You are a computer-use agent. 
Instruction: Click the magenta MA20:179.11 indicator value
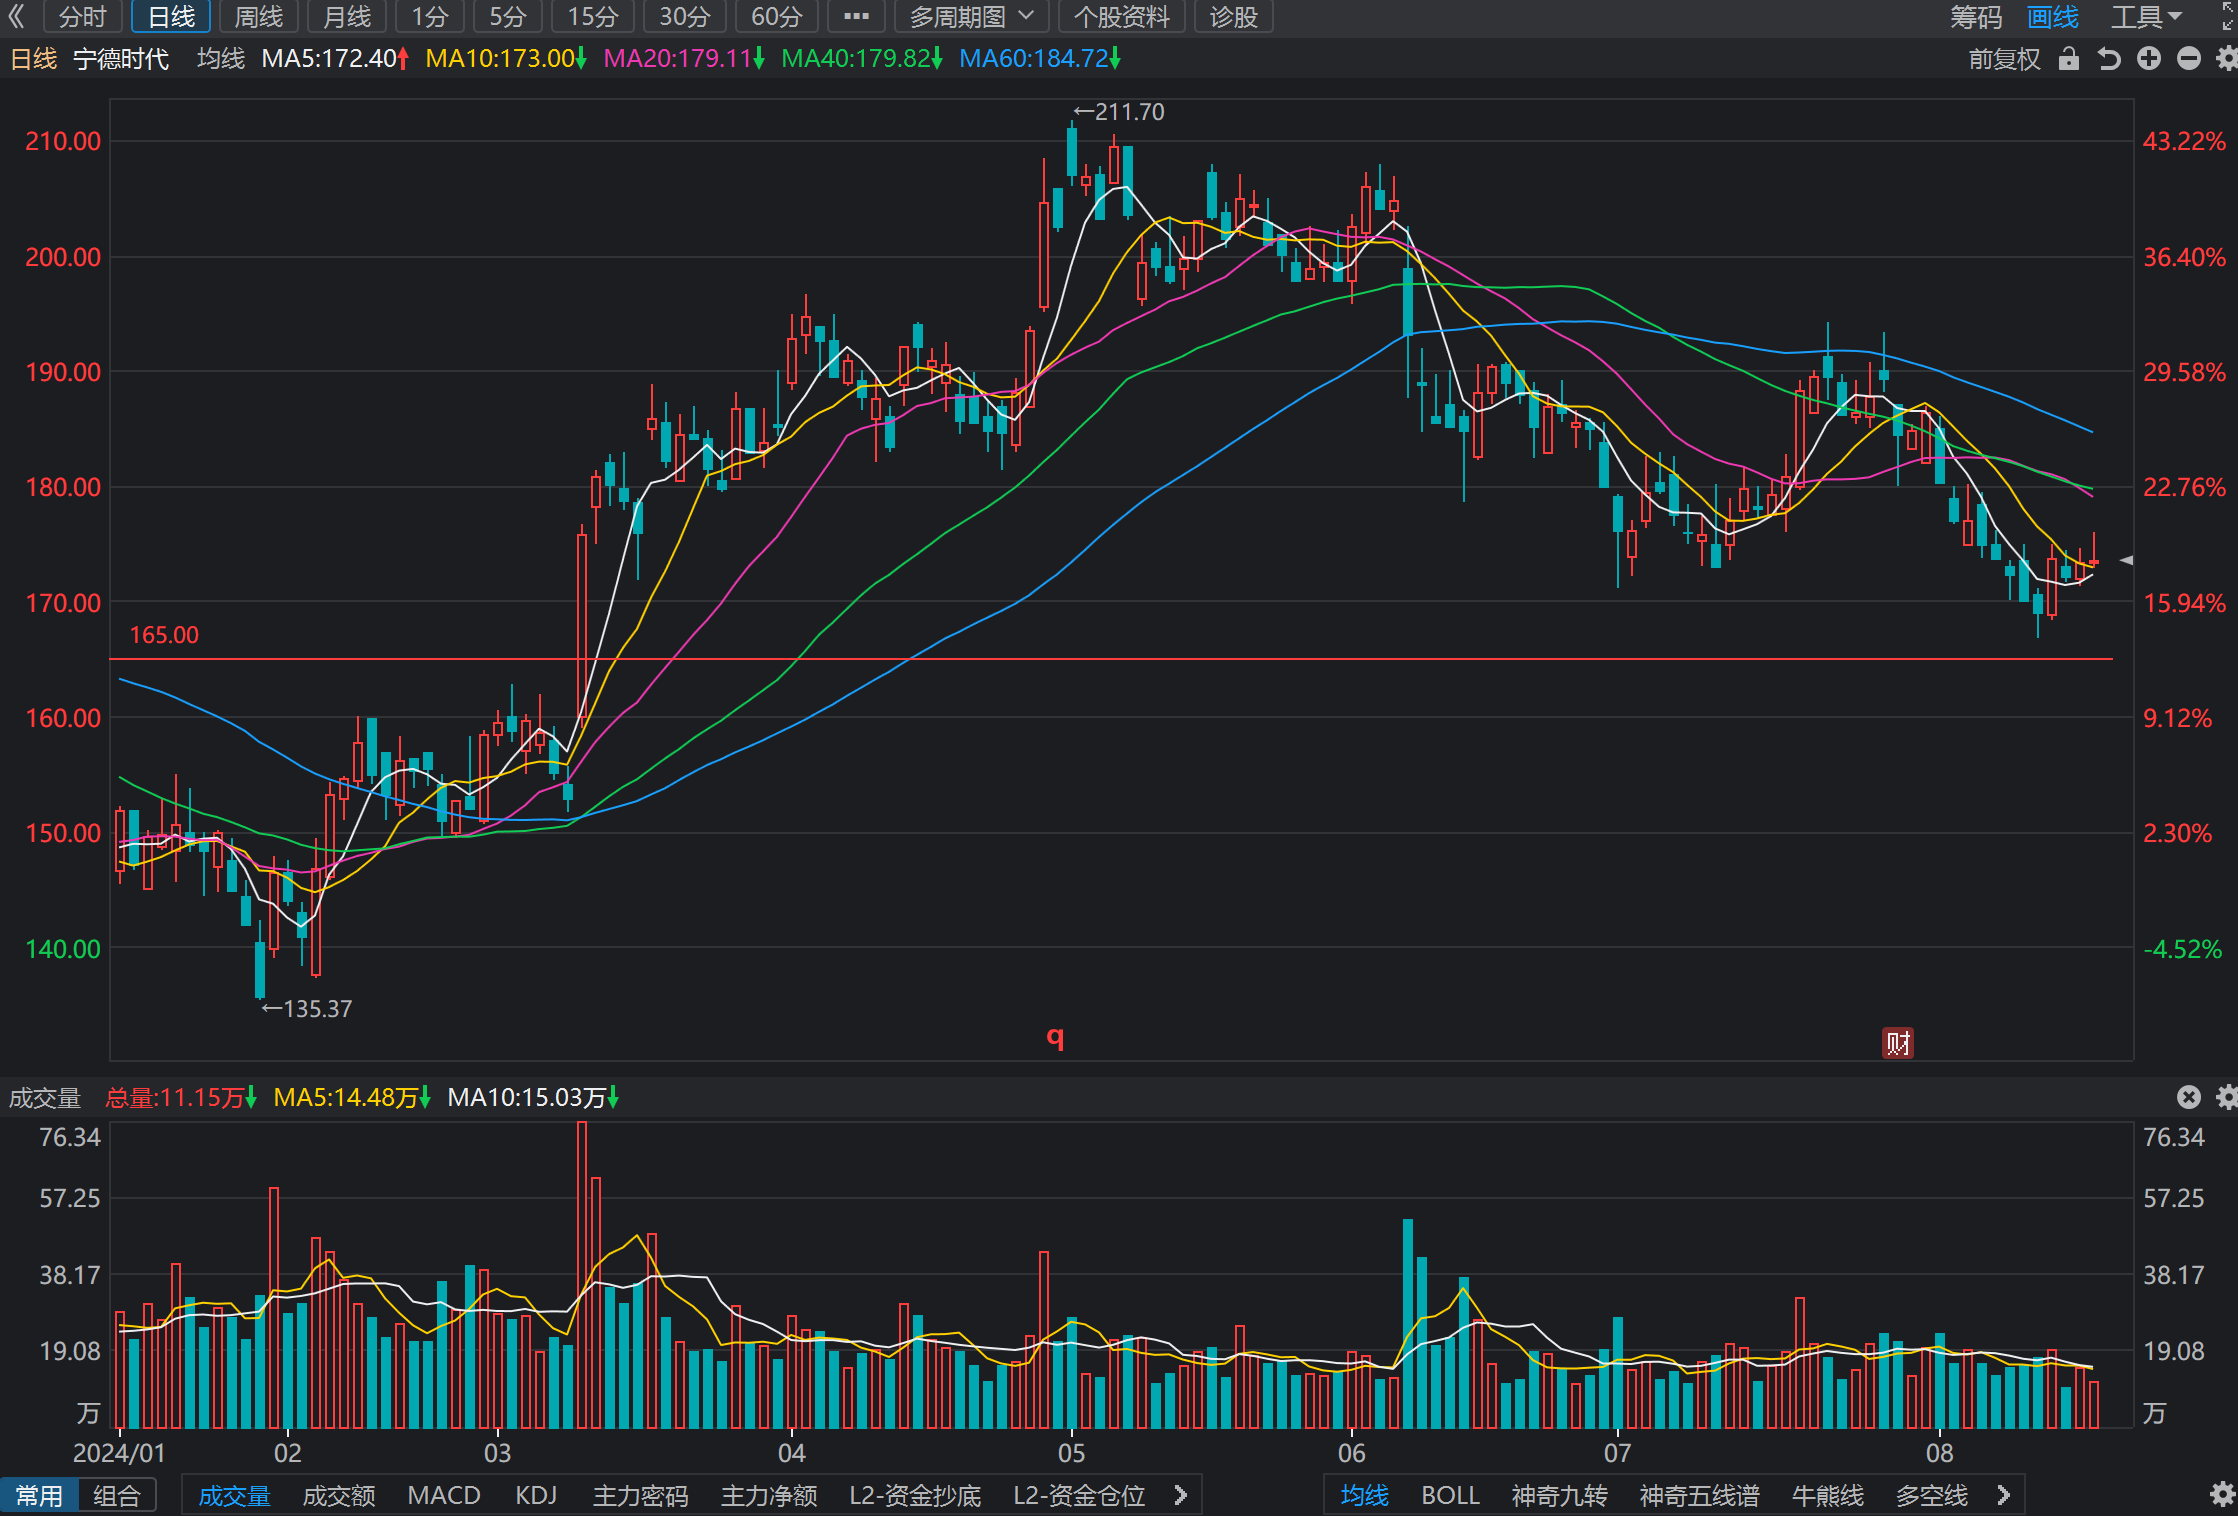684,59
